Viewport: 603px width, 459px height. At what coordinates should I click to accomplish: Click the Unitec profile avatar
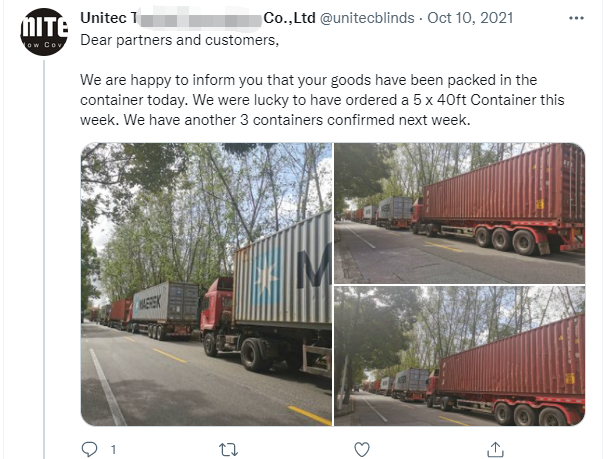(x=43, y=31)
